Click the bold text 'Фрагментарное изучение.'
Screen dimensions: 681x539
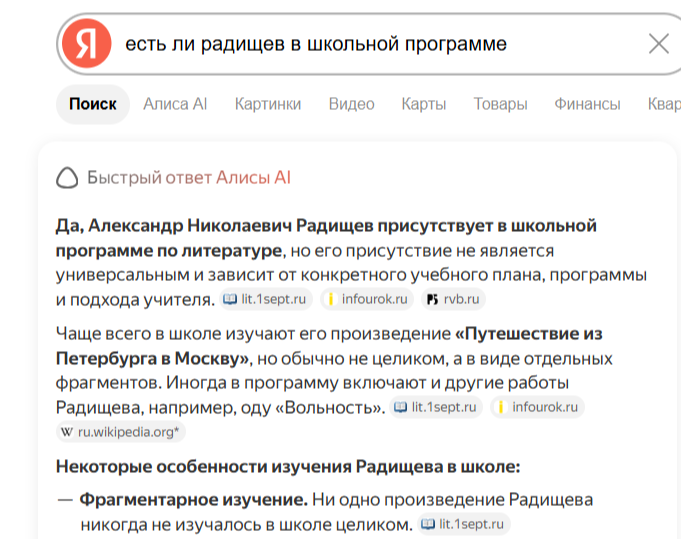[x=194, y=499]
